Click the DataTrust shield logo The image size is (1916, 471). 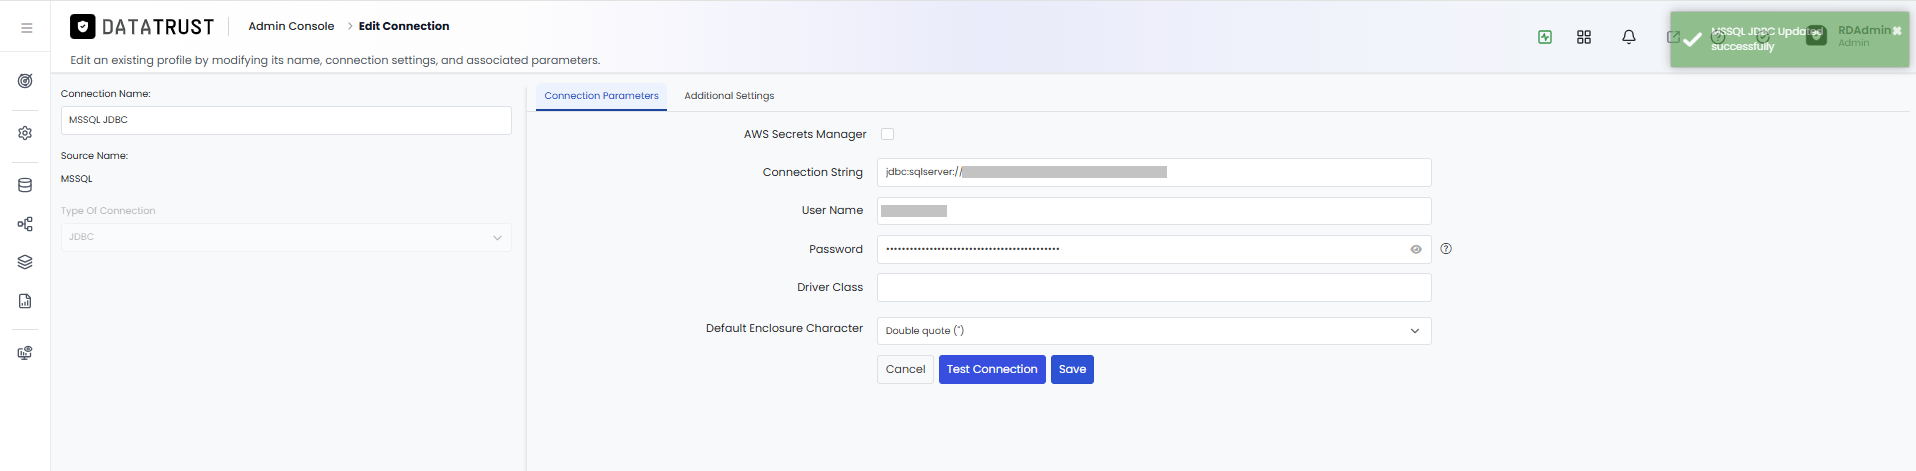point(83,26)
